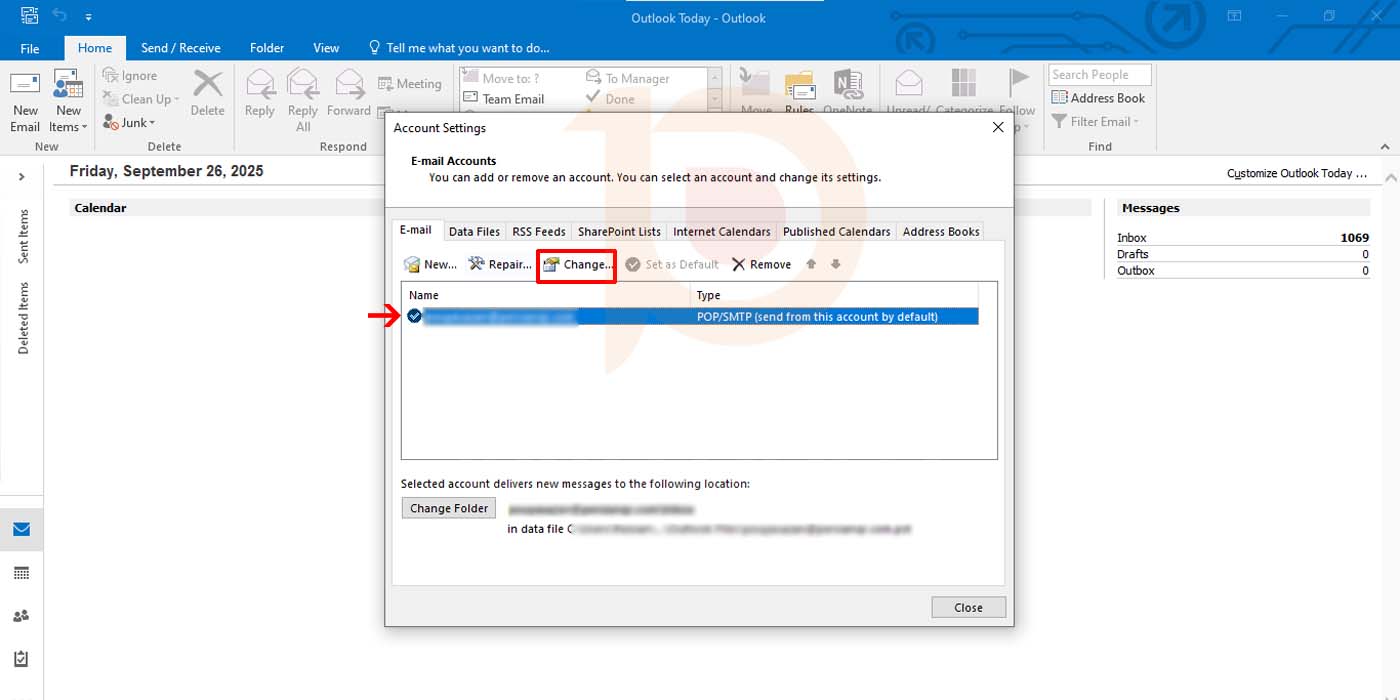Click the Change Folder button
This screenshot has width=1400, height=700.
coord(449,508)
